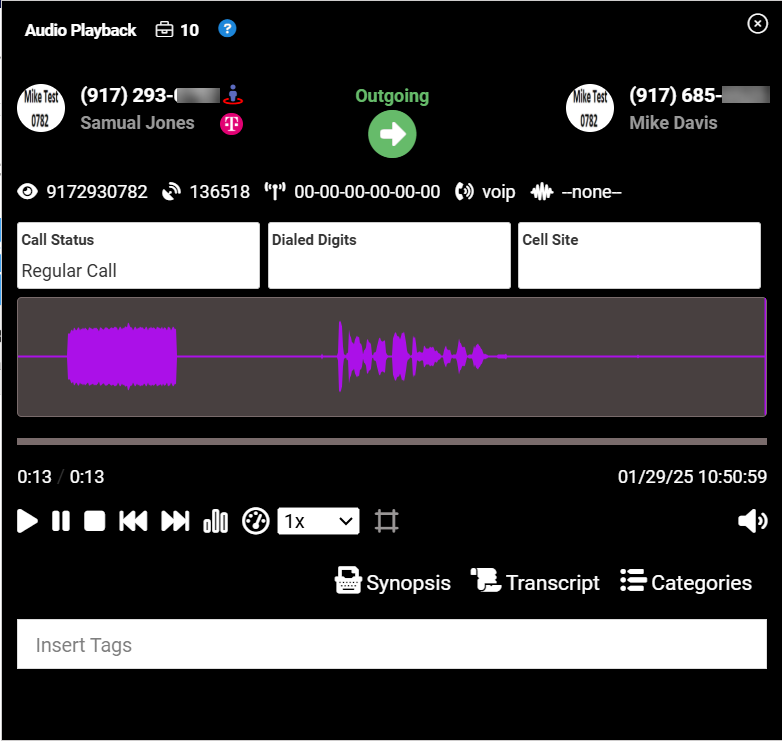Click the Play button

[x=28, y=521]
